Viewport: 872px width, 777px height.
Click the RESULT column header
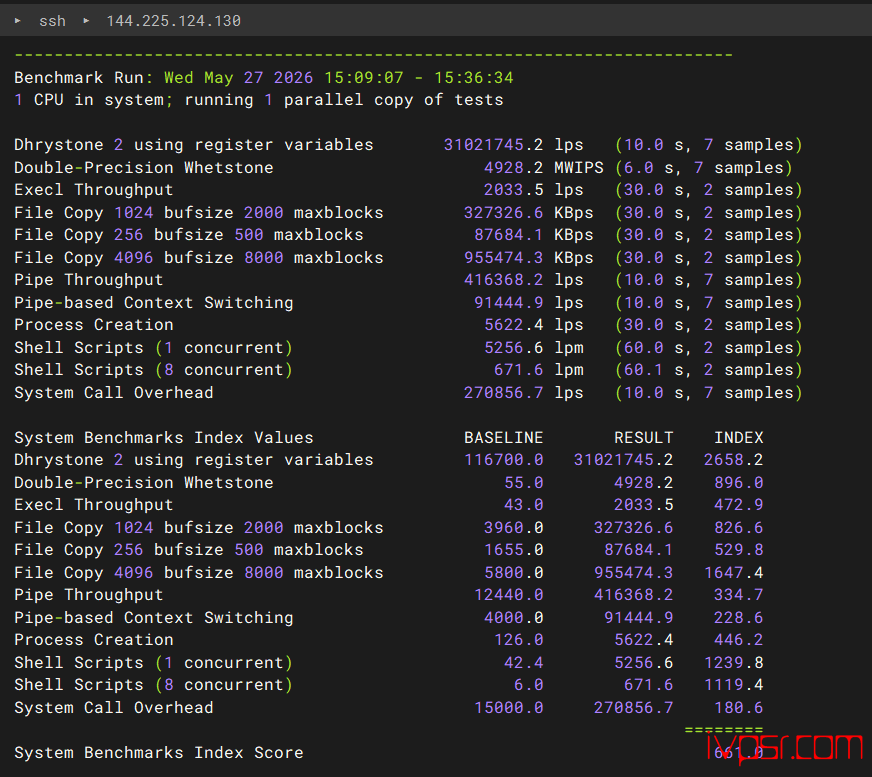tap(643, 438)
